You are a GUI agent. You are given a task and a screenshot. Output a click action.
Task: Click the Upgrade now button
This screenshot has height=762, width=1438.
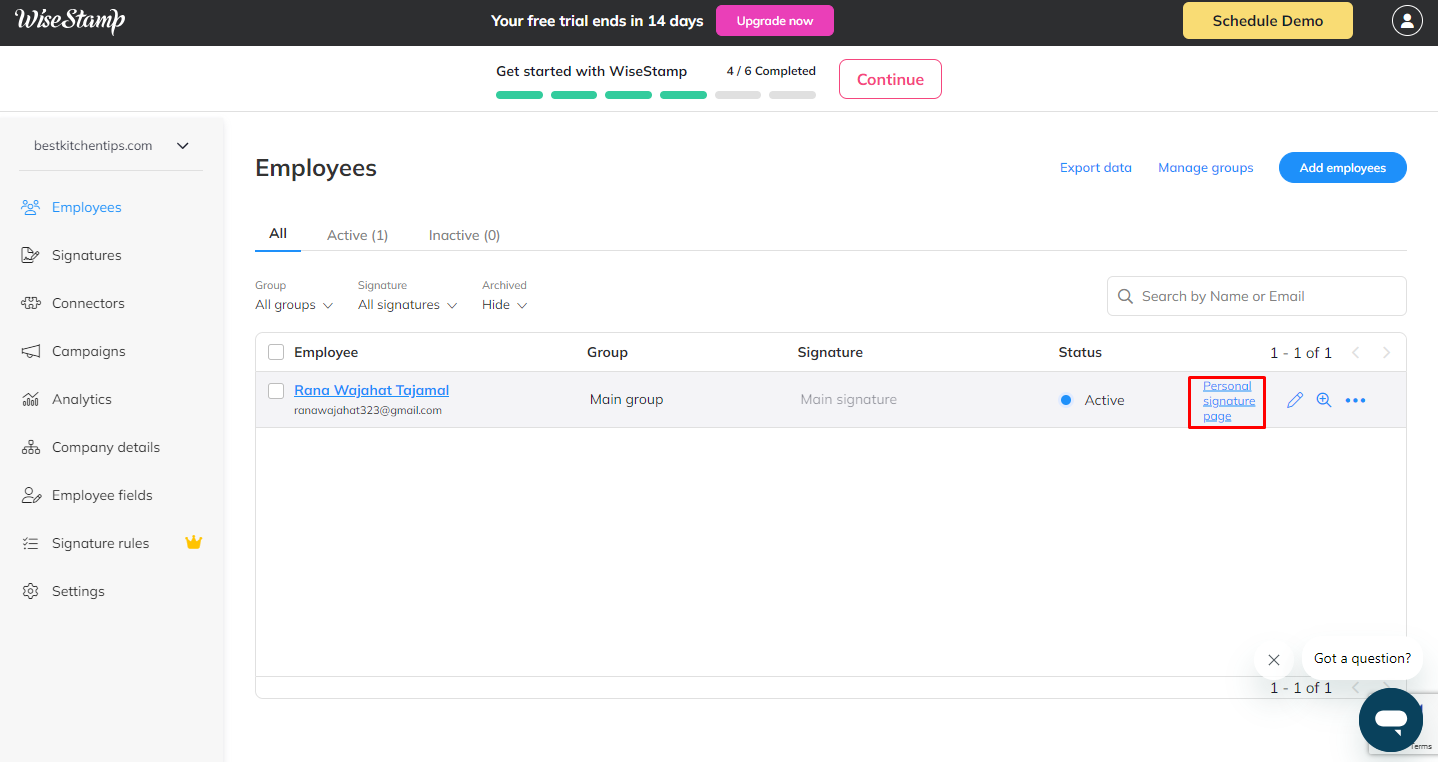click(774, 21)
